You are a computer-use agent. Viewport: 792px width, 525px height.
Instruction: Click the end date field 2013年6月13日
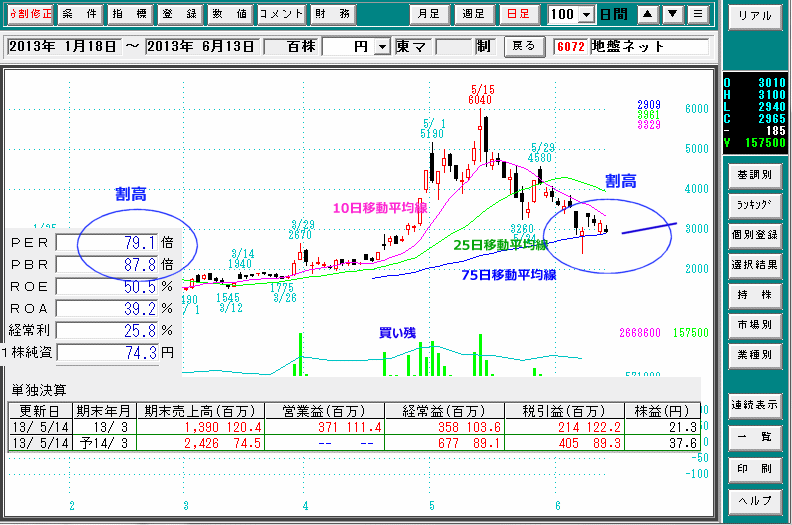[x=202, y=46]
